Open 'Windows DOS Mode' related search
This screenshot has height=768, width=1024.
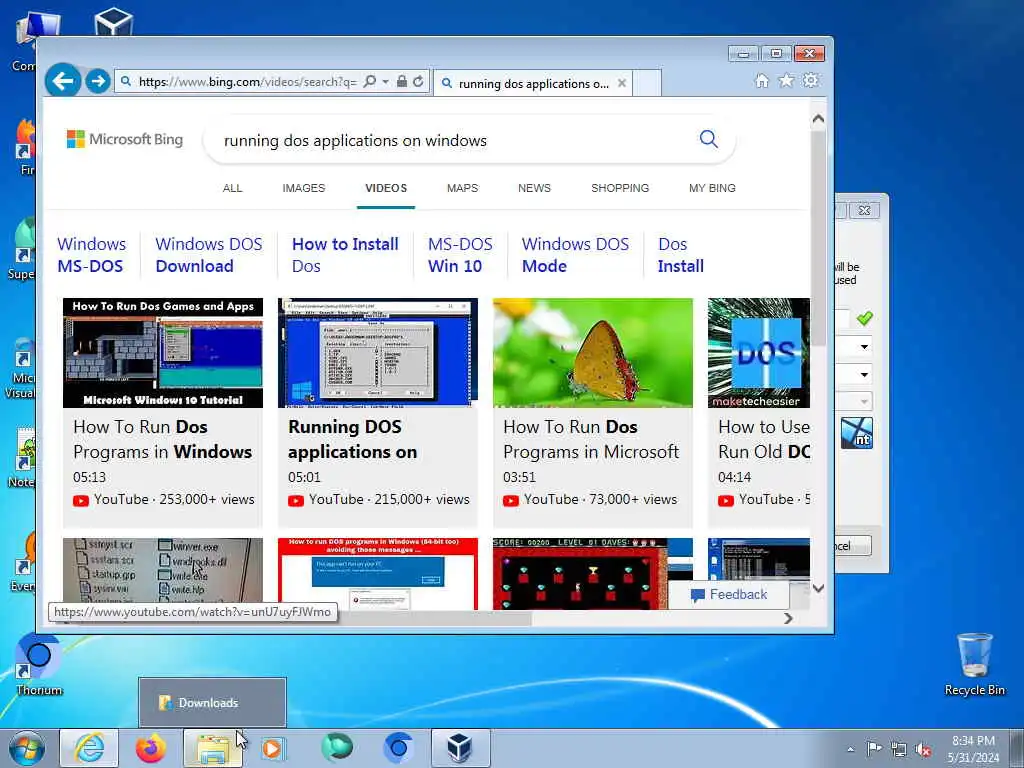[x=575, y=255]
